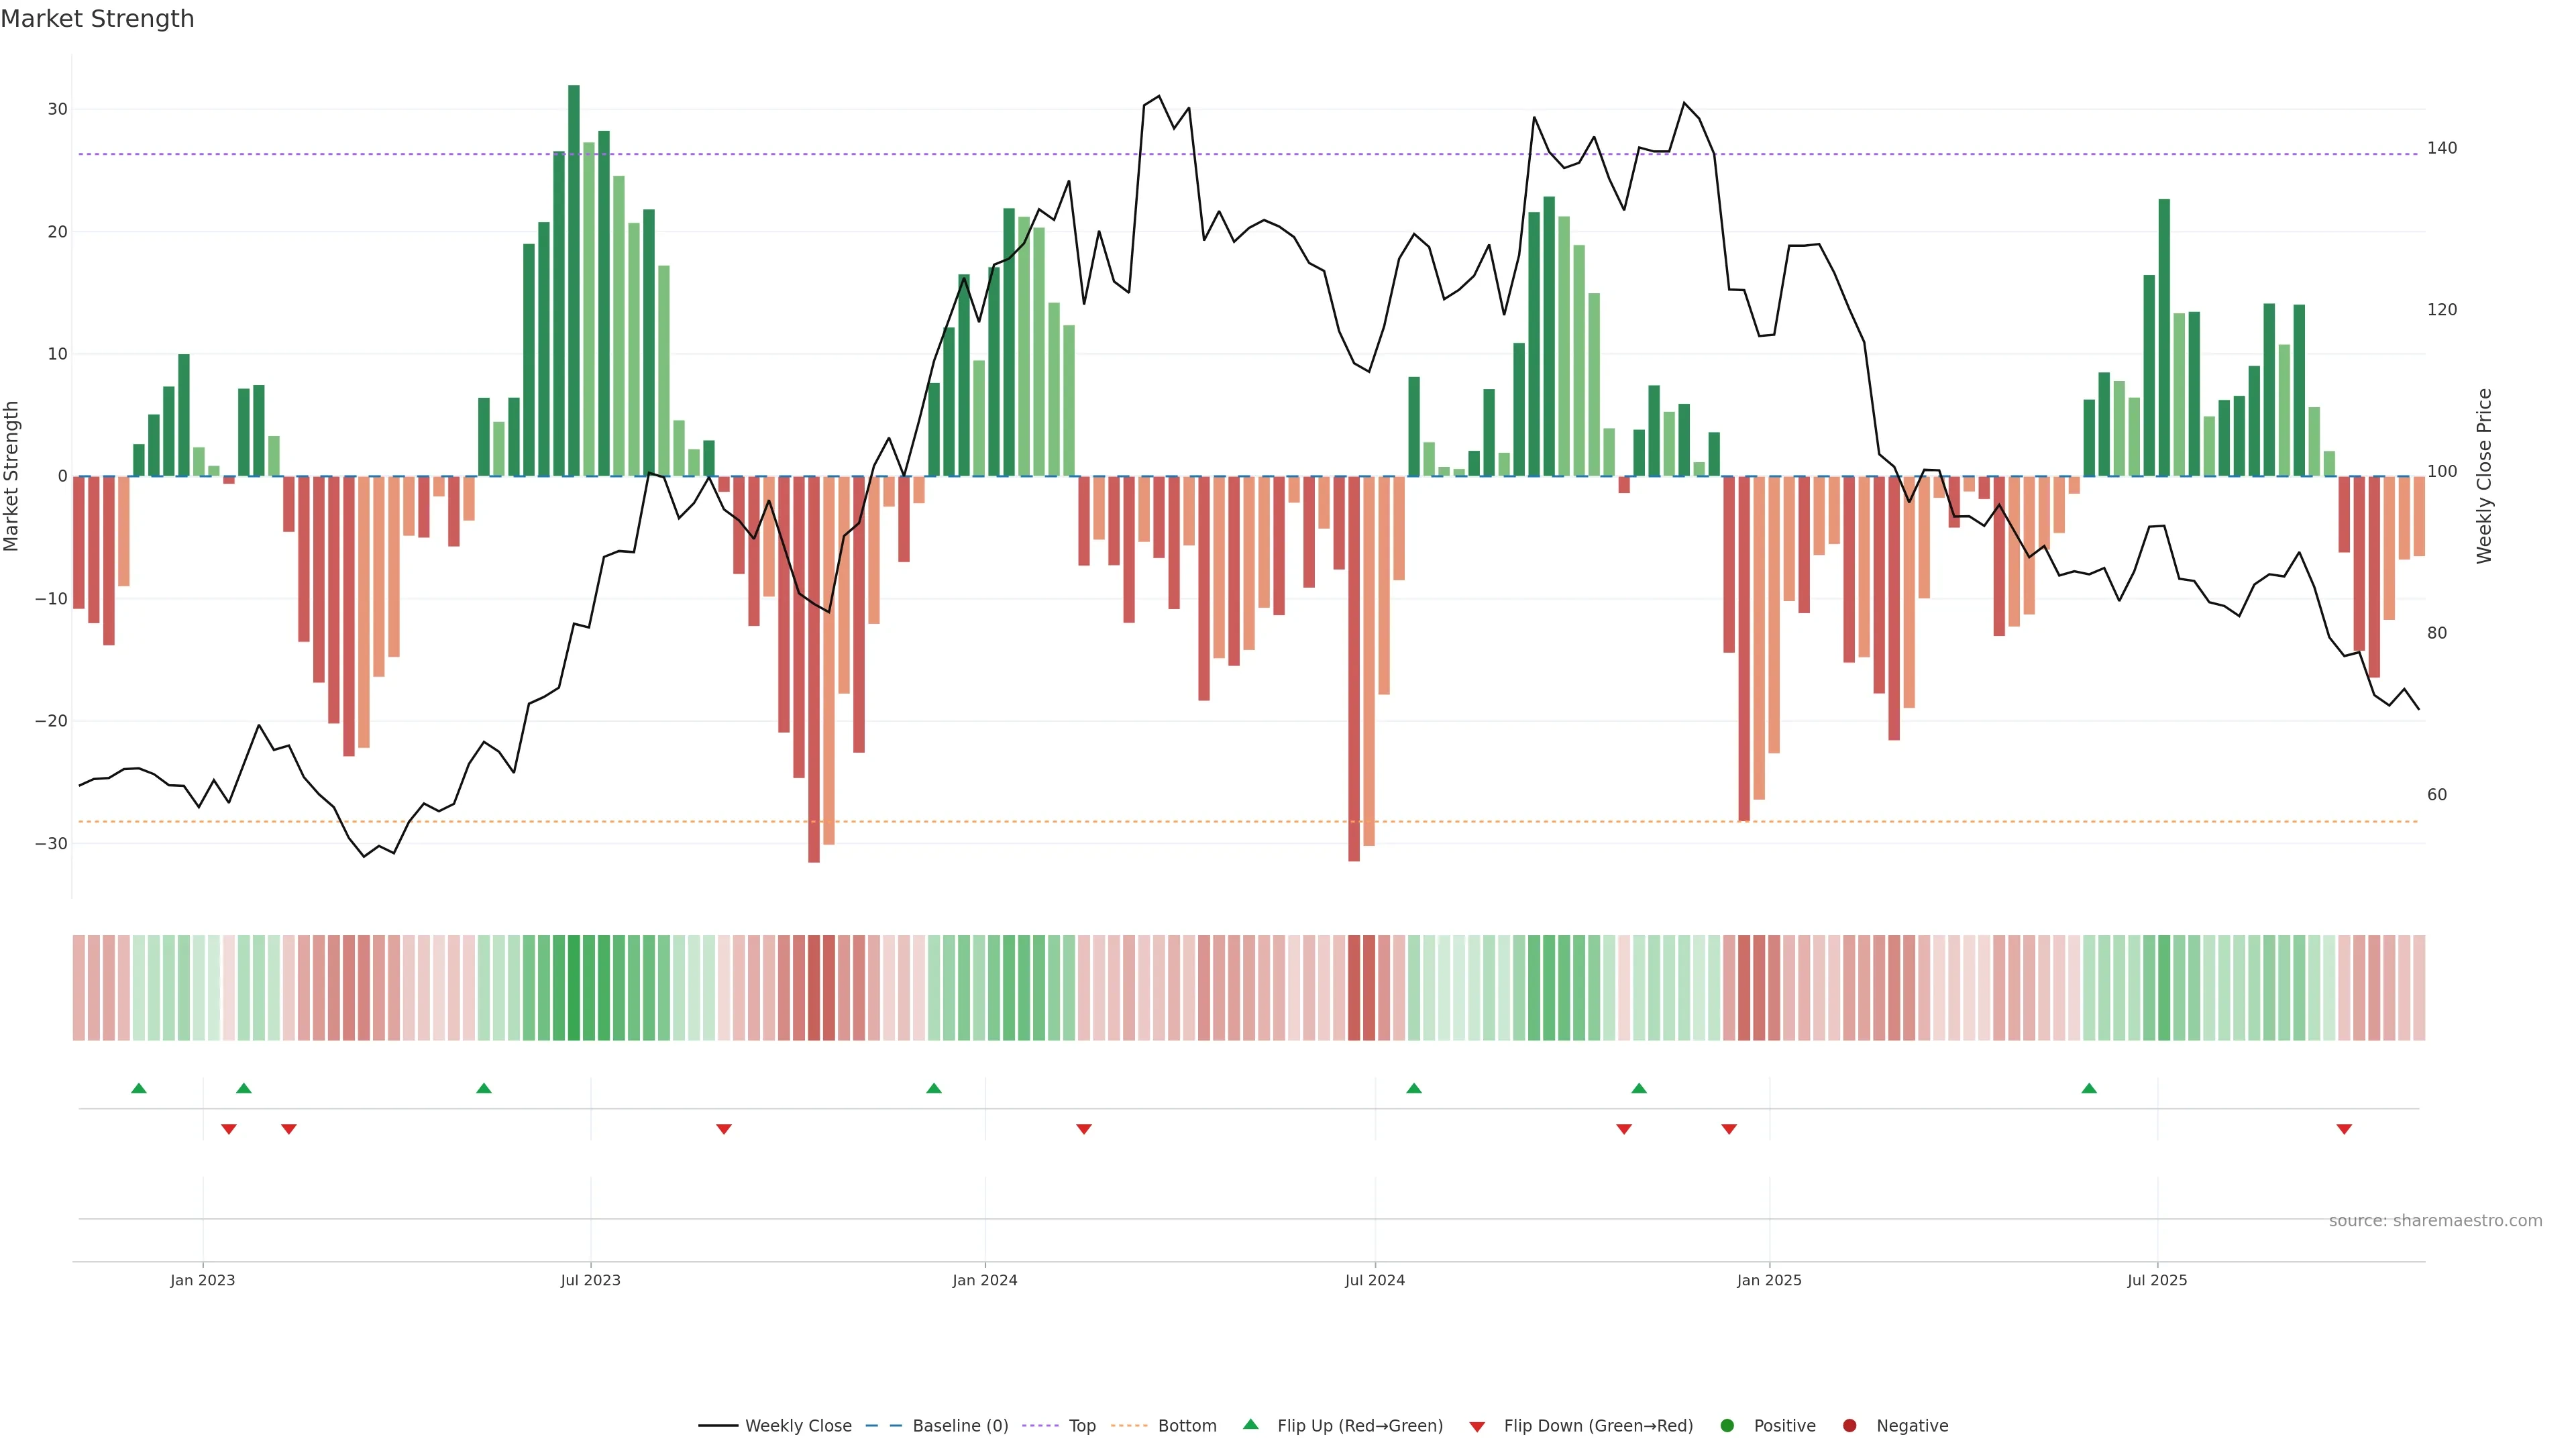Click the red flip-down triangle just after Jan 2024

click(1084, 1129)
